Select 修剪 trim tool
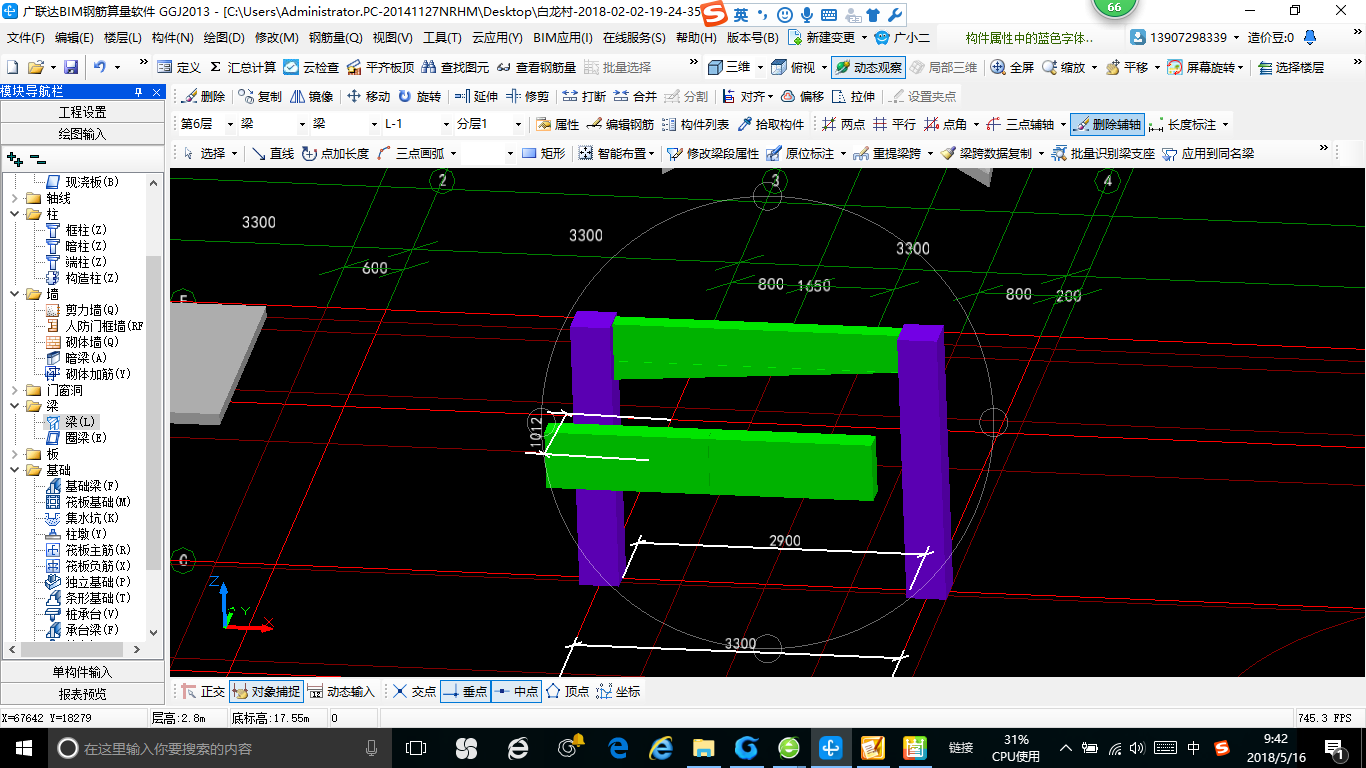The width and height of the screenshot is (1366, 768). tap(527, 96)
